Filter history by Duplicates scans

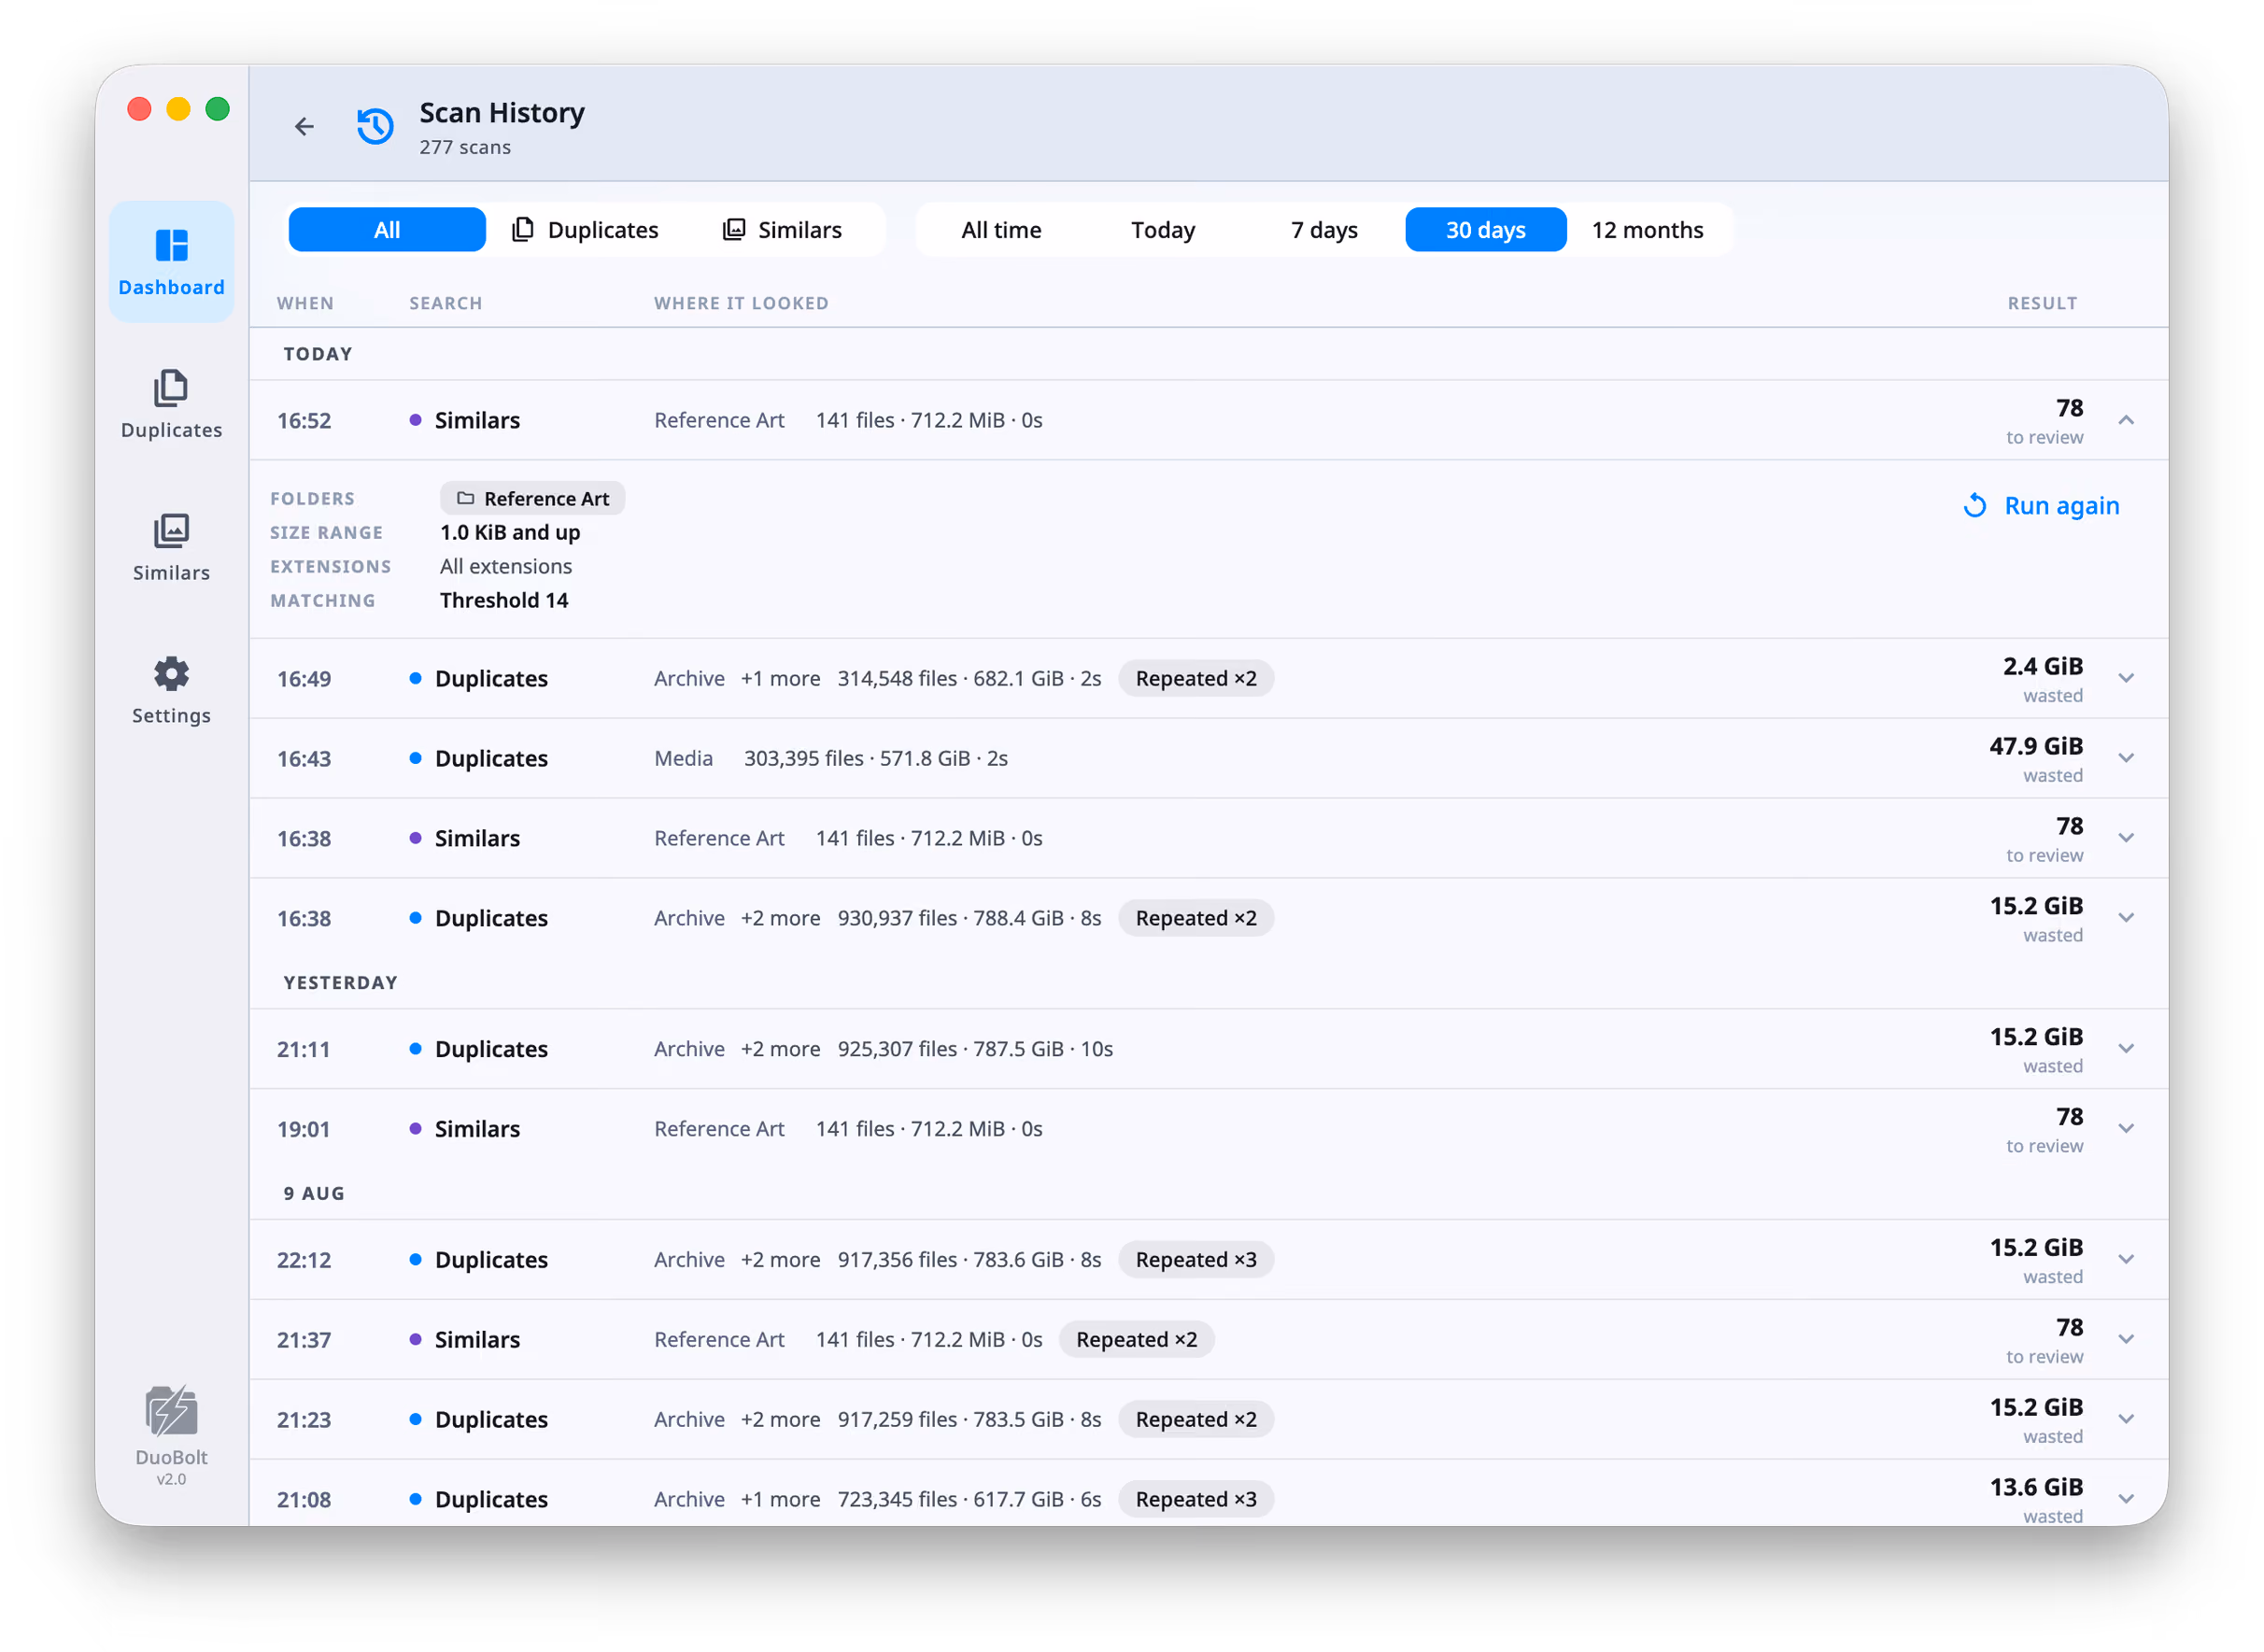coord(585,230)
